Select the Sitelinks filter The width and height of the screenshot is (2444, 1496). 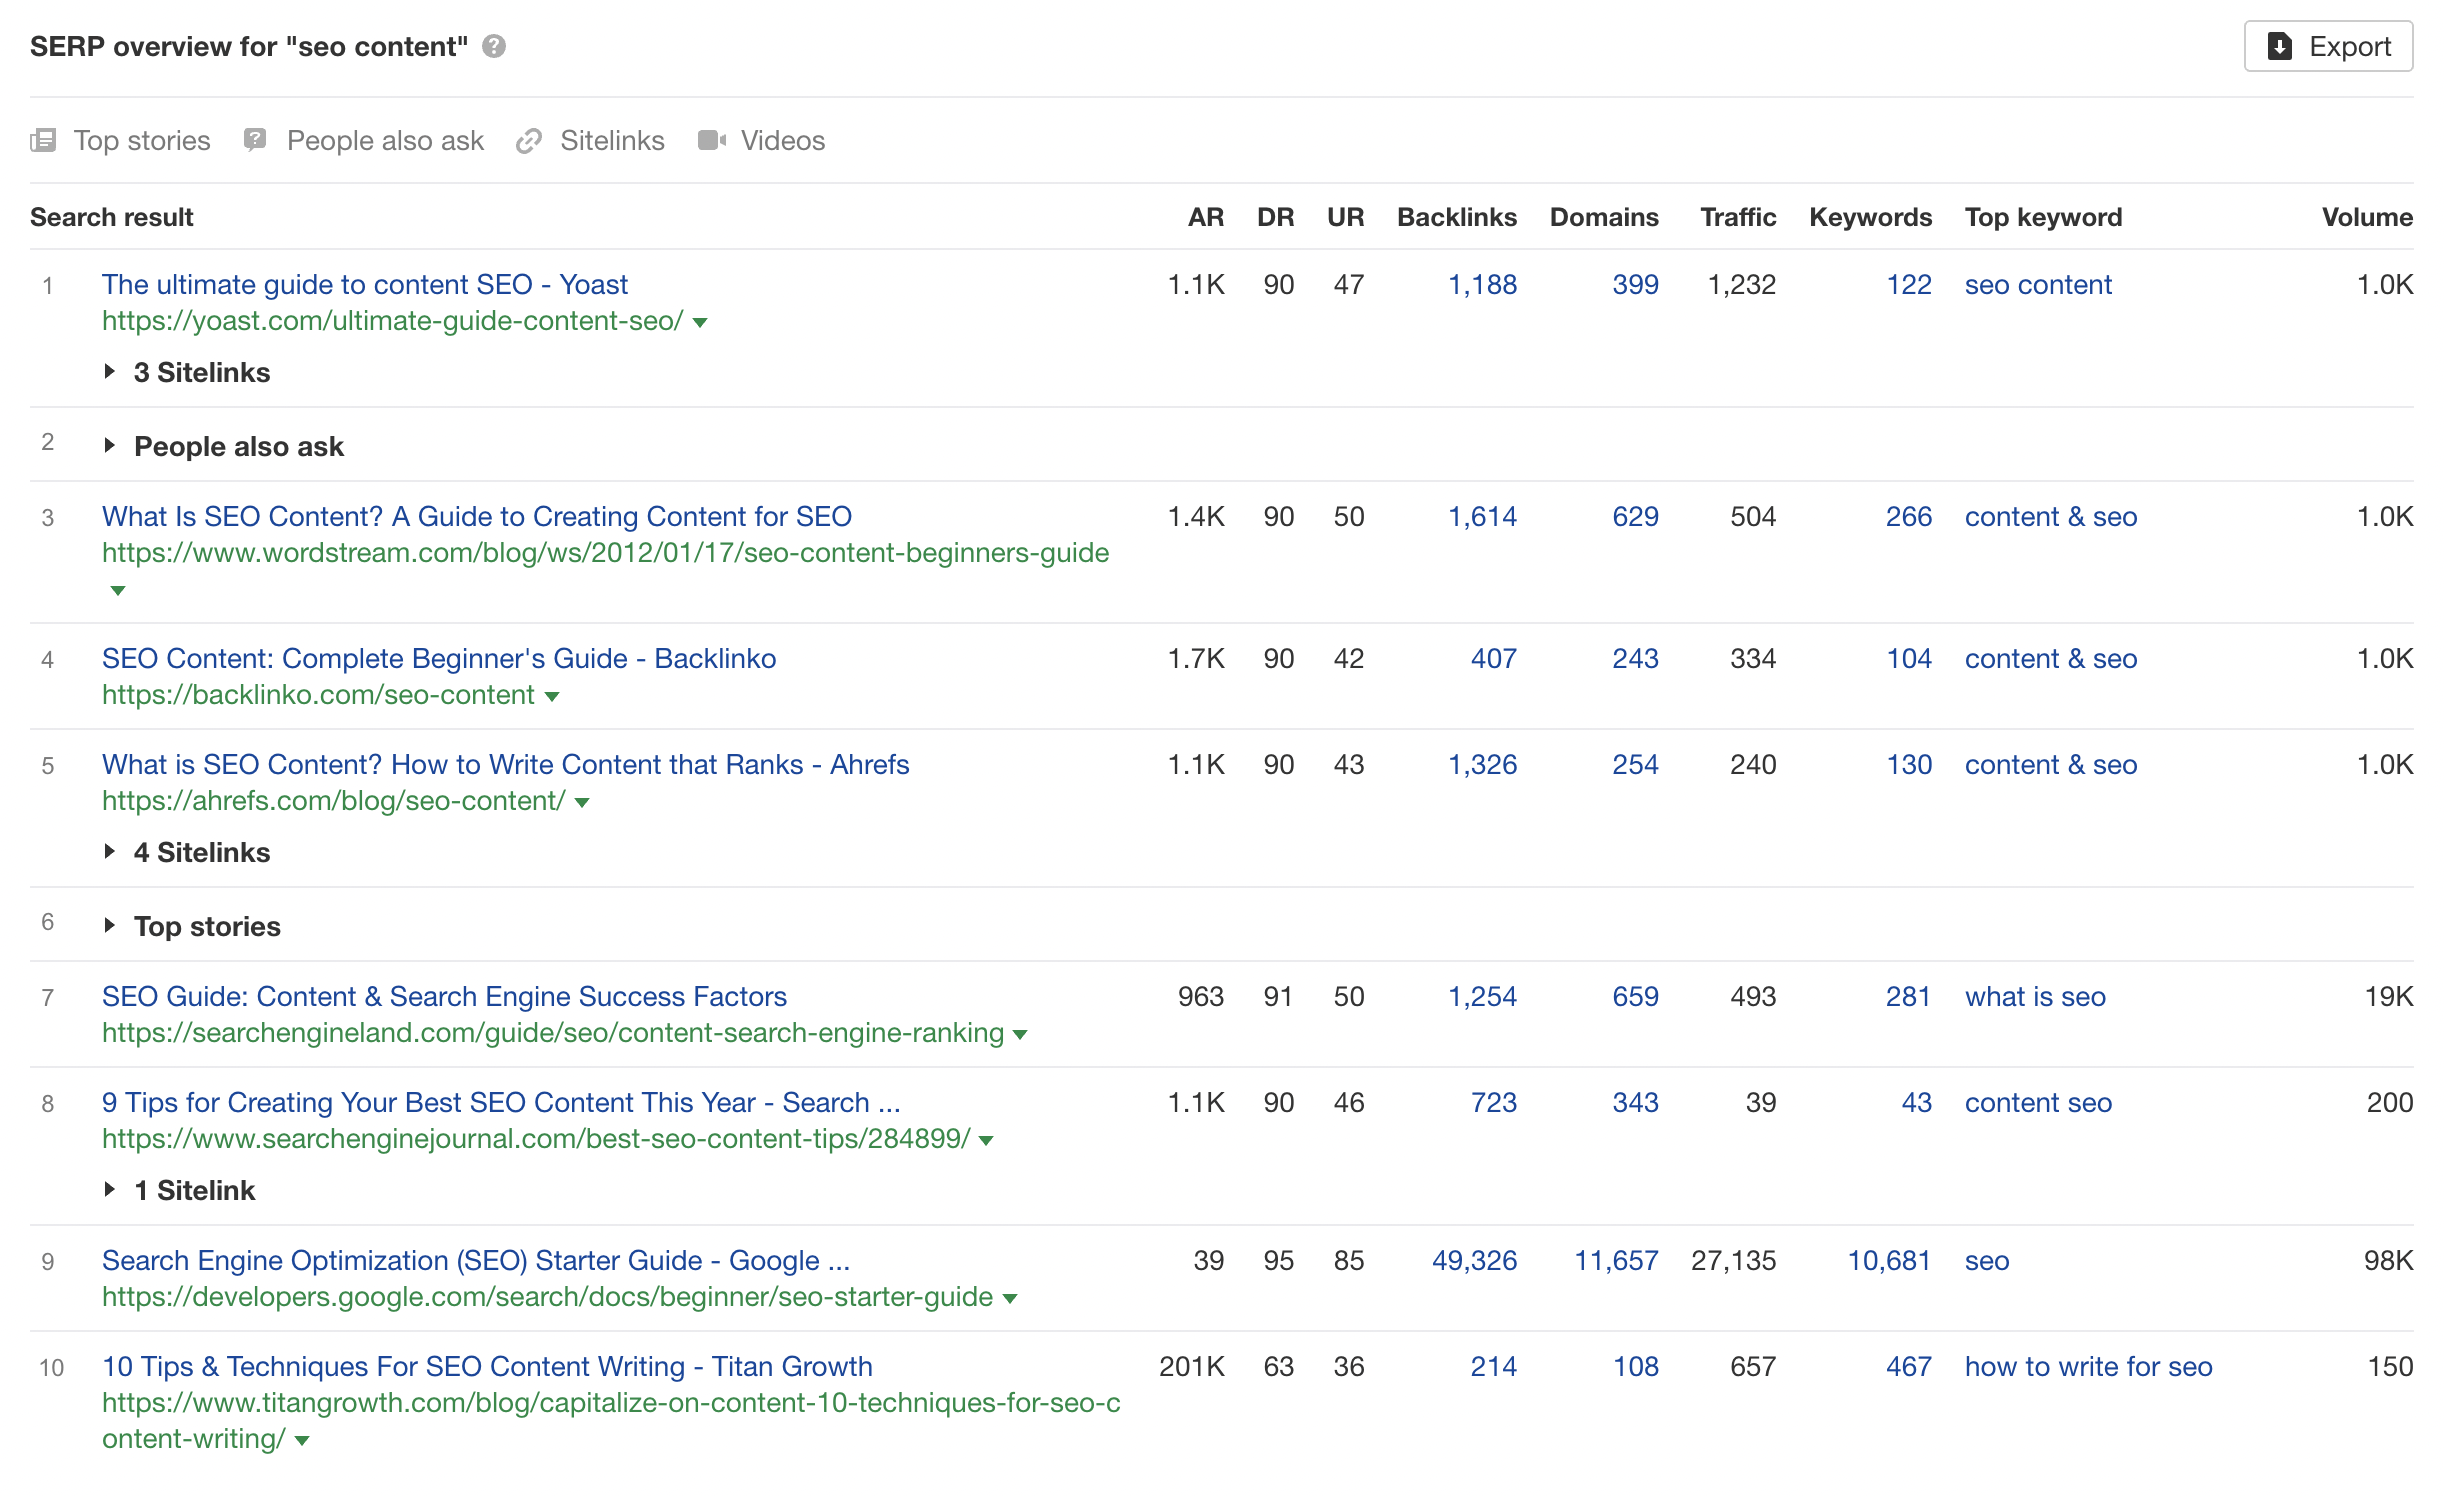click(x=590, y=140)
